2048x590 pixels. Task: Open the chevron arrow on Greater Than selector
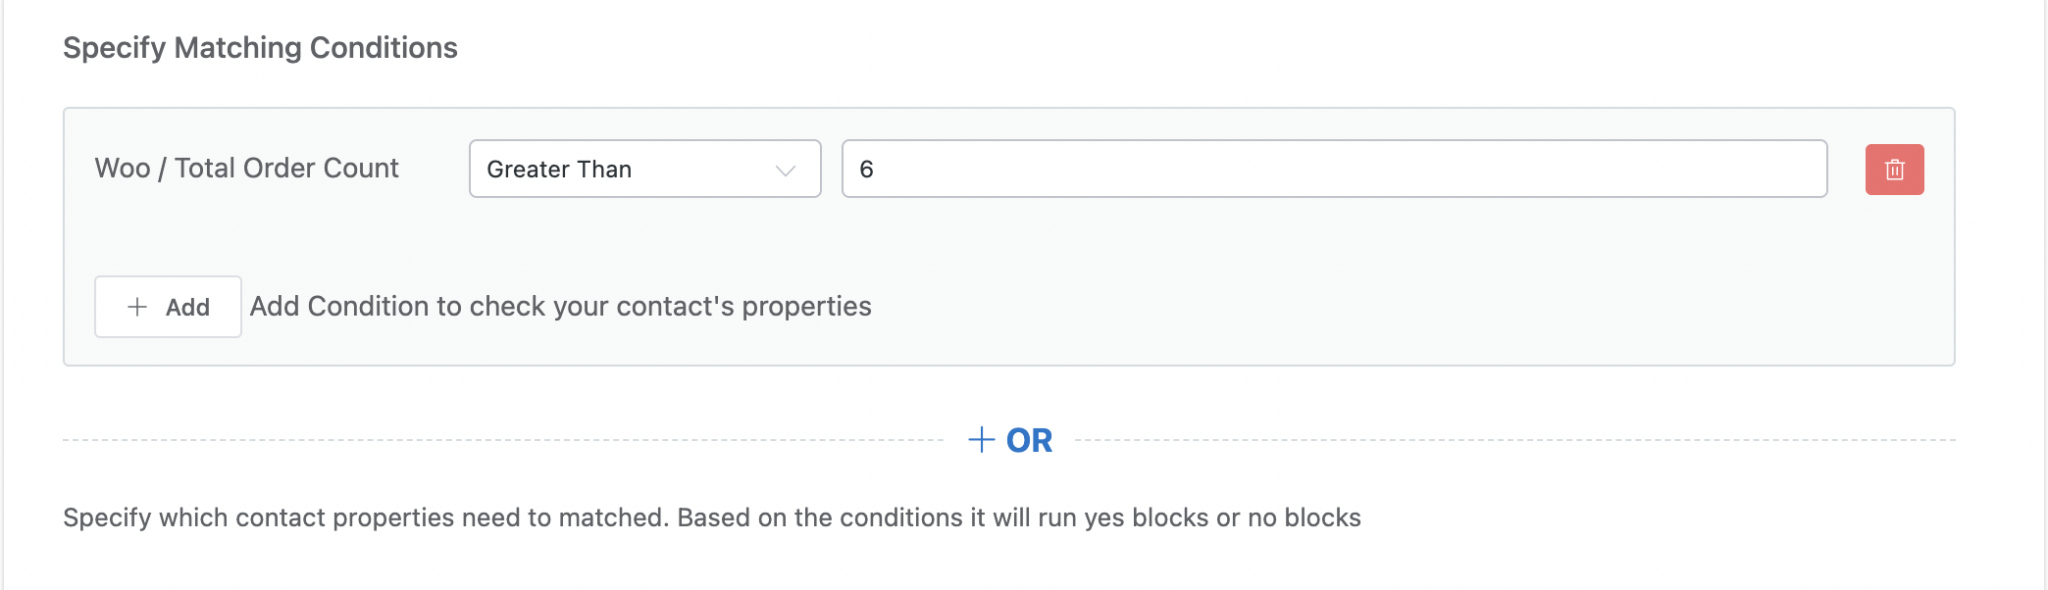coord(788,169)
